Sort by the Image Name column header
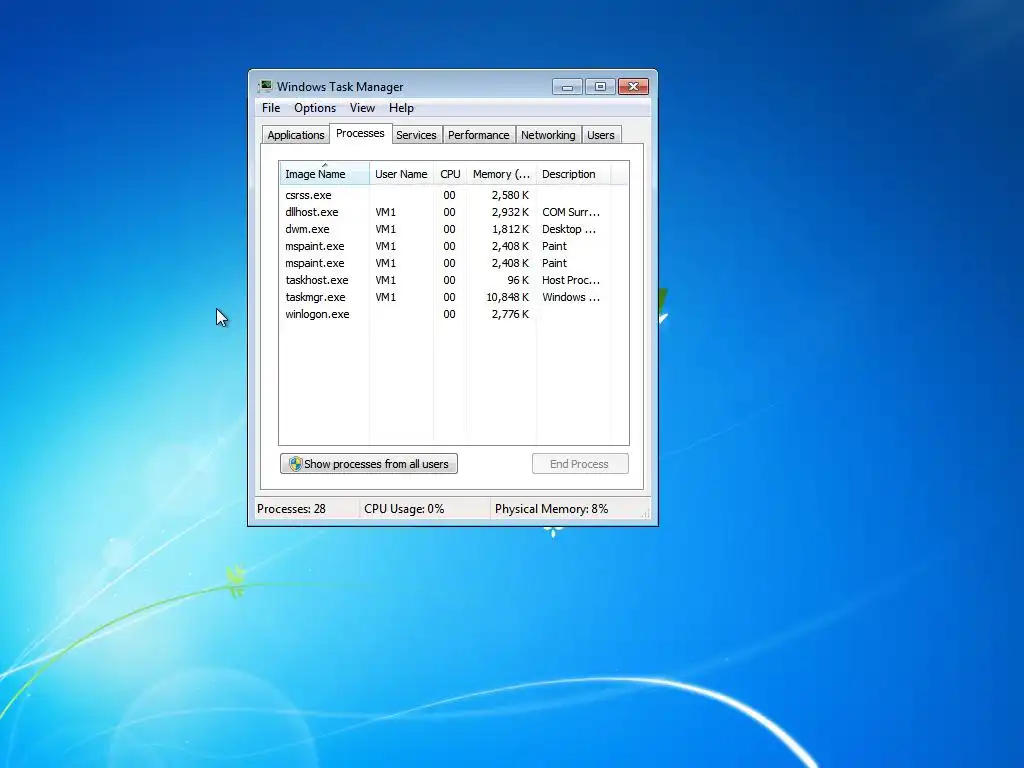The image size is (1024, 768). click(x=325, y=174)
